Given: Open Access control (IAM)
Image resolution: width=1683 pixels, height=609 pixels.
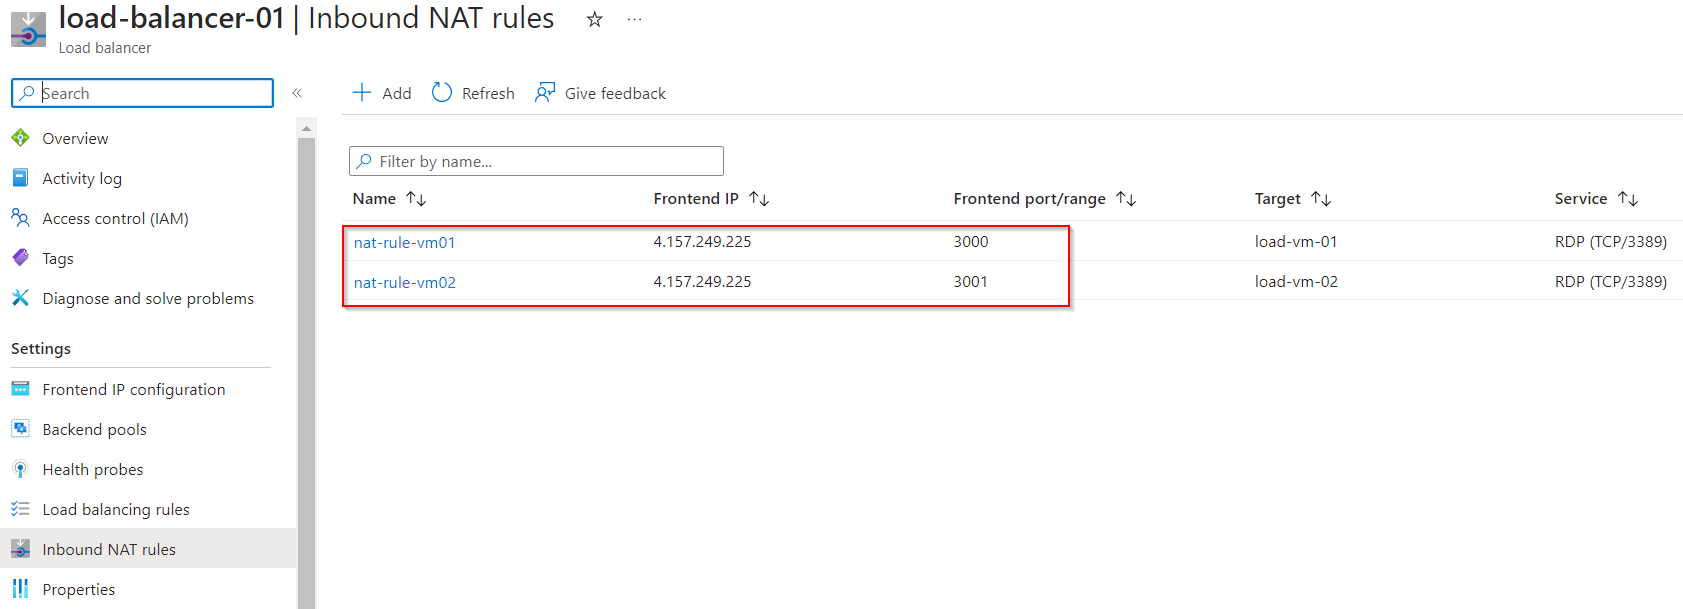Looking at the screenshot, I should [115, 218].
